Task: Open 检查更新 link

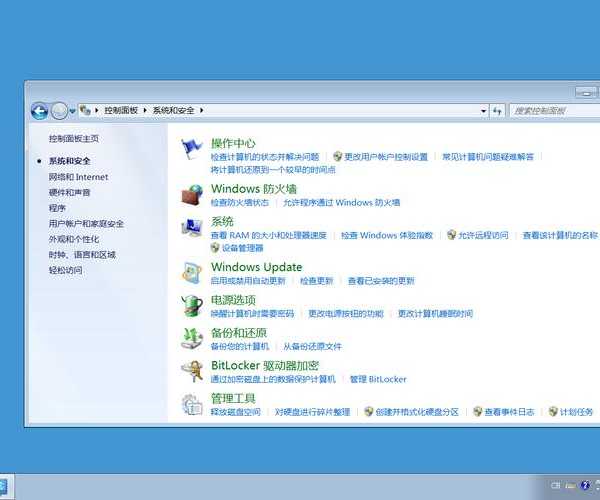Action: [x=316, y=281]
